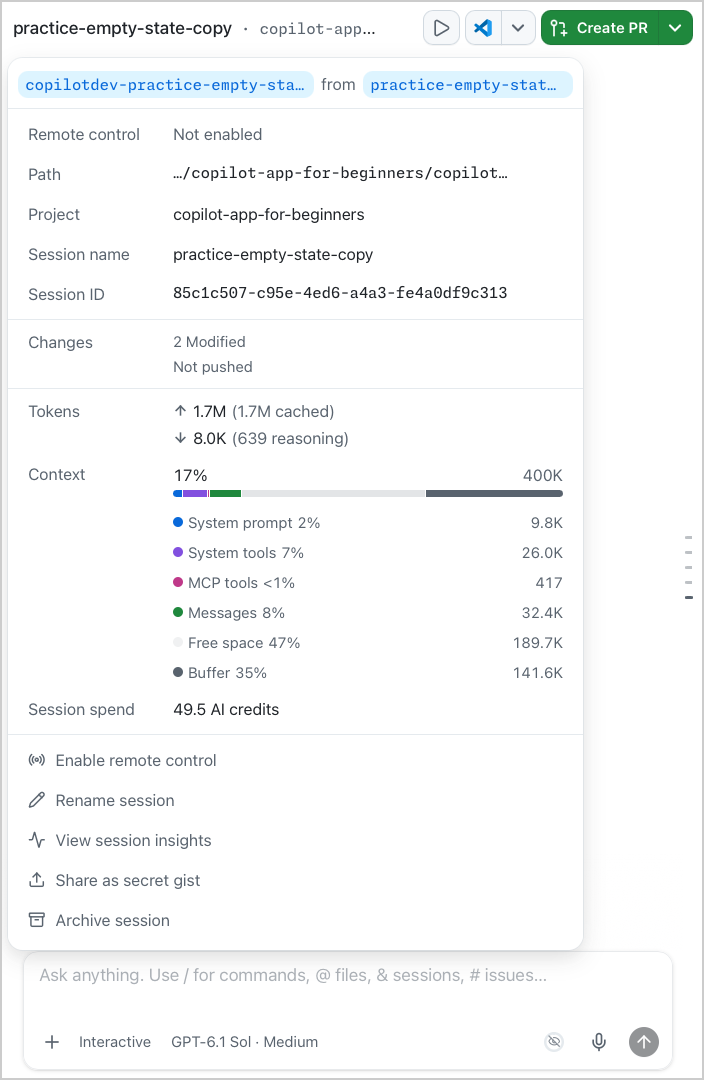Choose View session insights menu item
The image size is (704, 1080).
click(x=296, y=840)
